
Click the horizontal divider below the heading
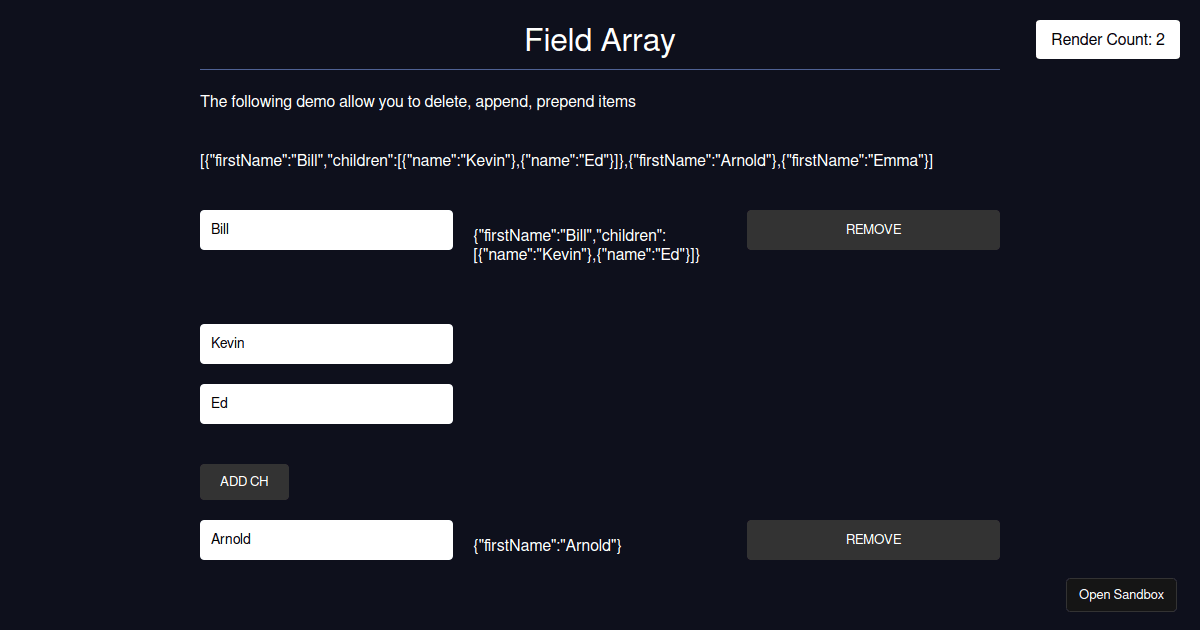point(600,70)
